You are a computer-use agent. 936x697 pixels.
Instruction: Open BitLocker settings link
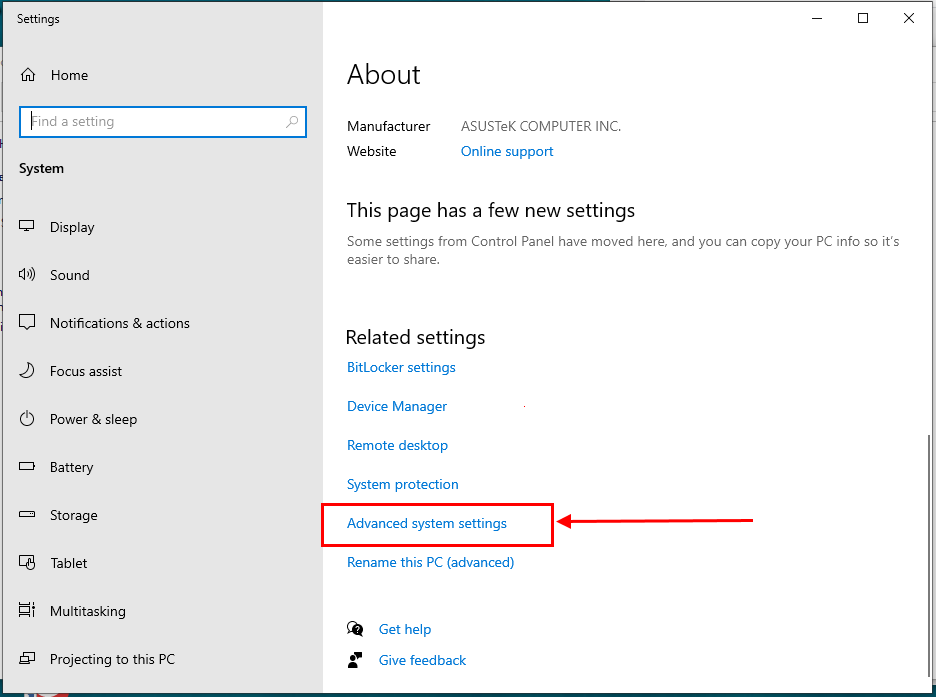pyautogui.click(x=401, y=368)
